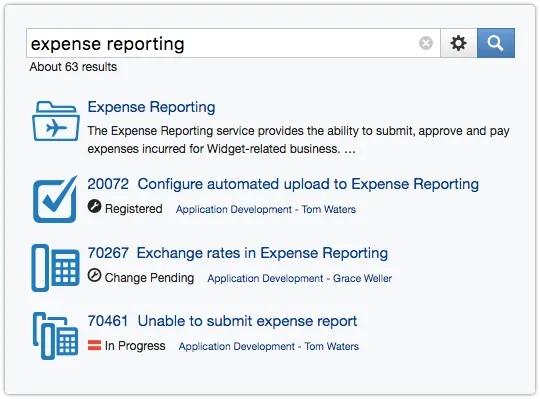This screenshot has width=540, height=399.
Task: Open search settings via the gear icon
Action: coord(458,43)
